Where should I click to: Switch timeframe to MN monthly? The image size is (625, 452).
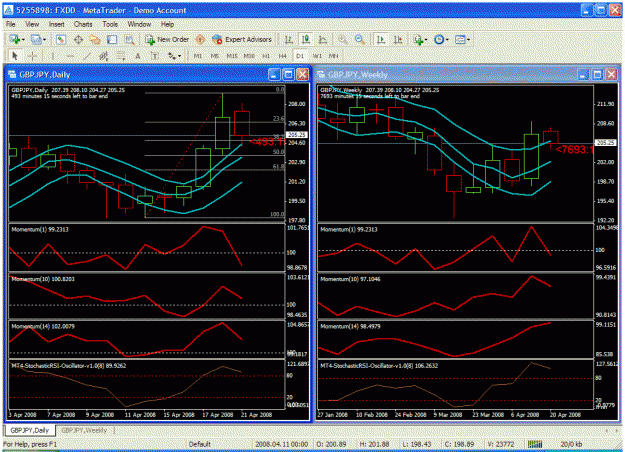334,56
